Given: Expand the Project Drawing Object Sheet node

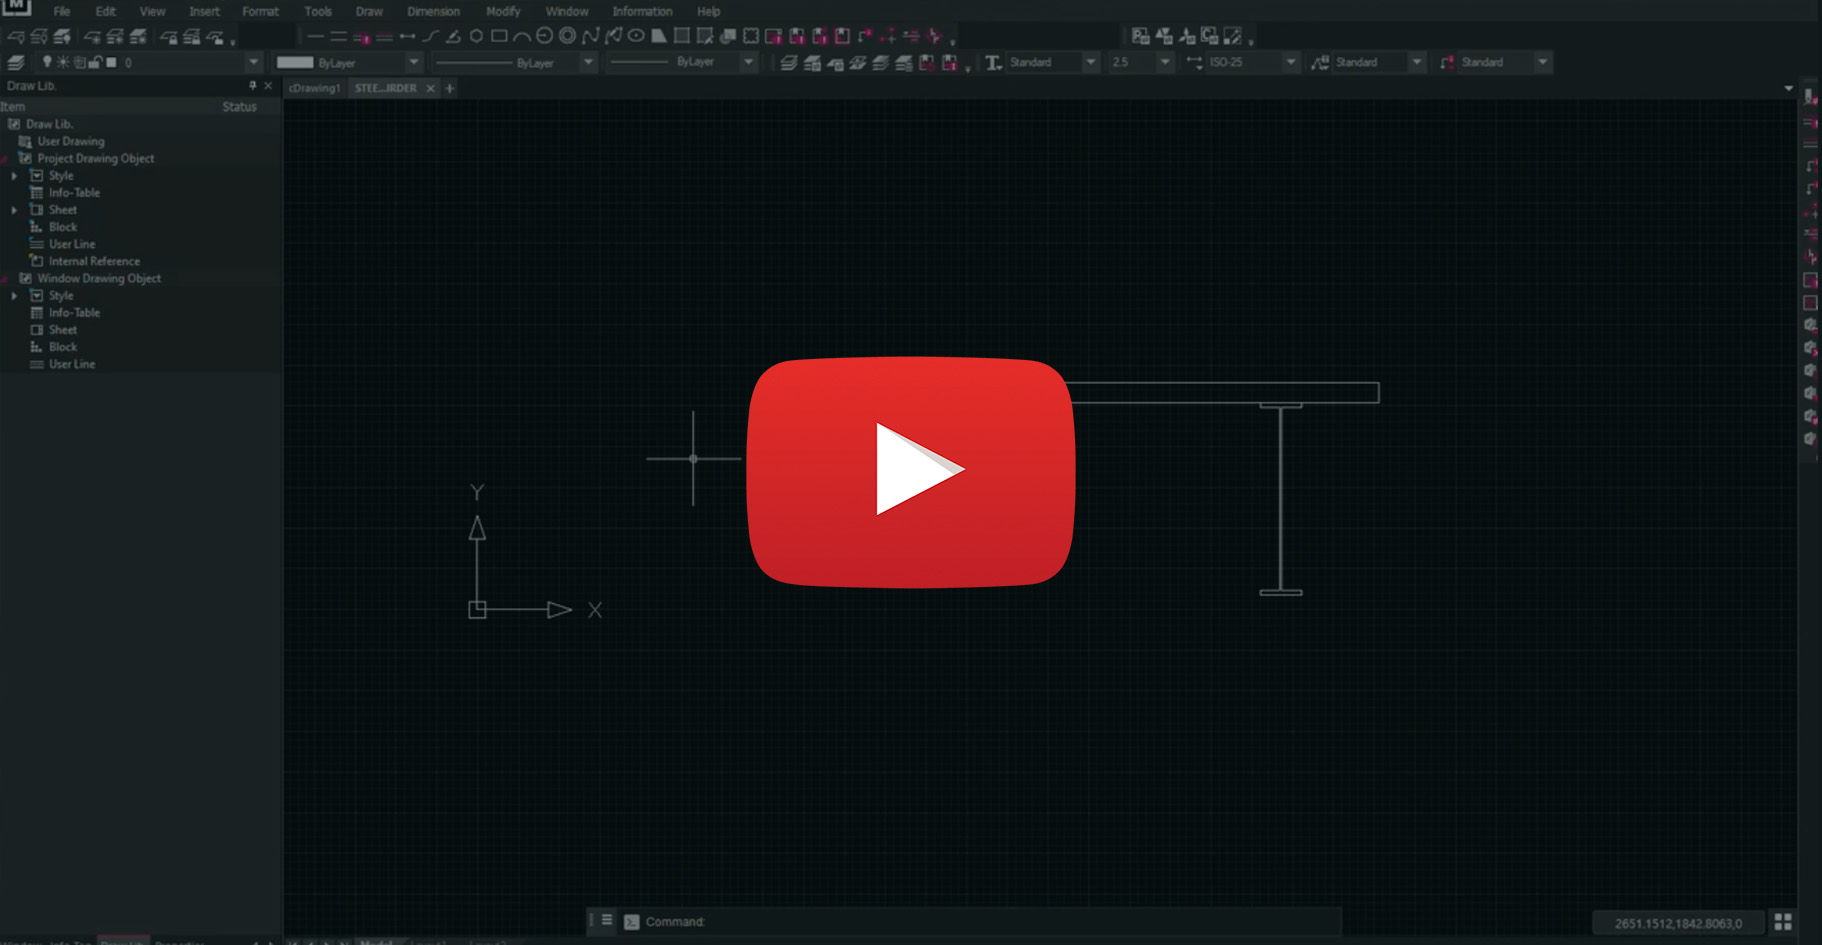Looking at the screenshot, I should (14, 210).
